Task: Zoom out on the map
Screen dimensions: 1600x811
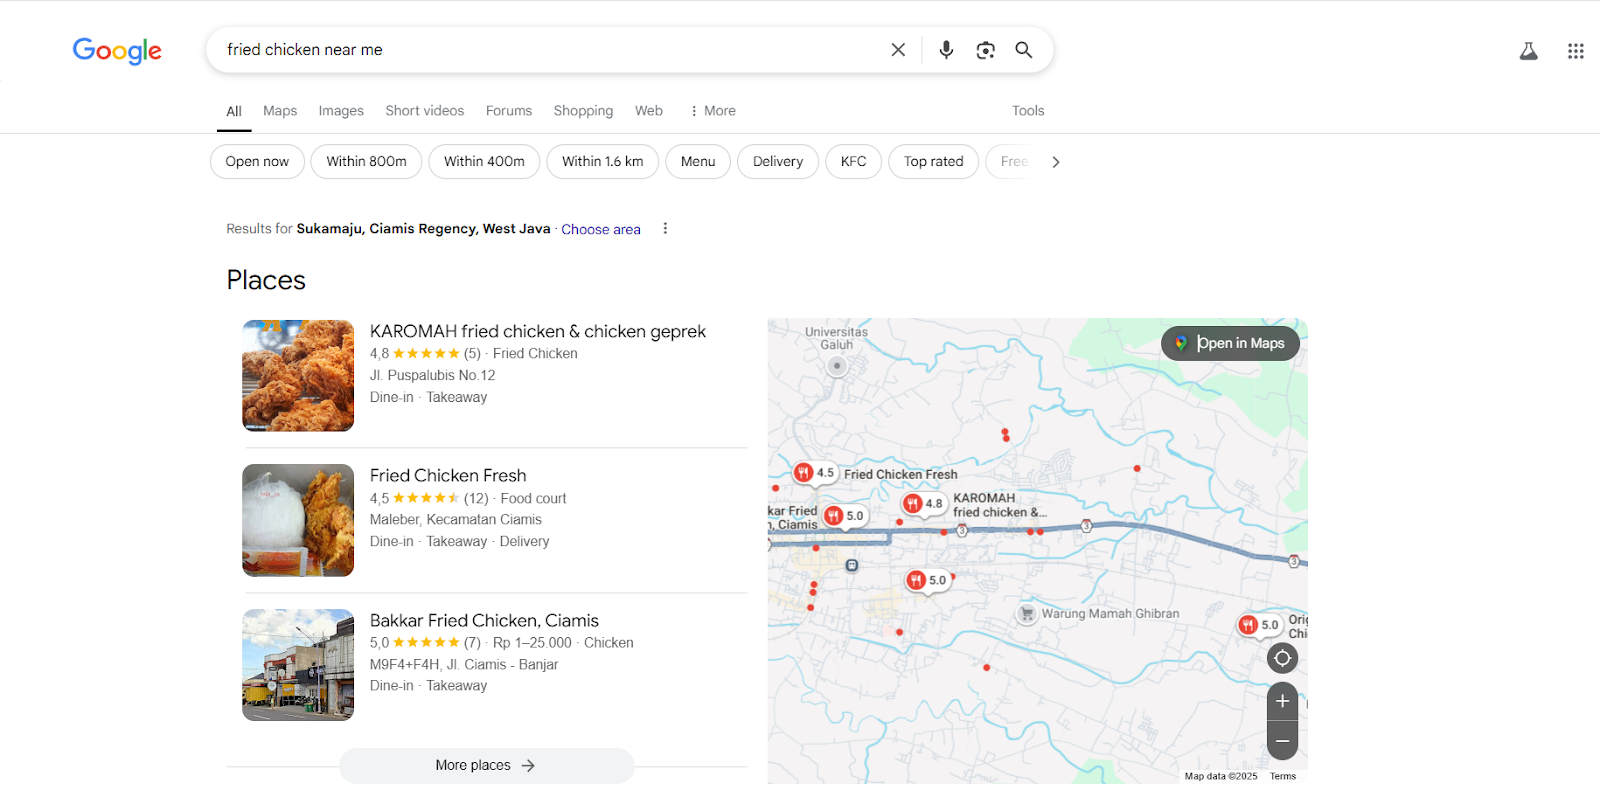Action: (x=1283, y=741)
